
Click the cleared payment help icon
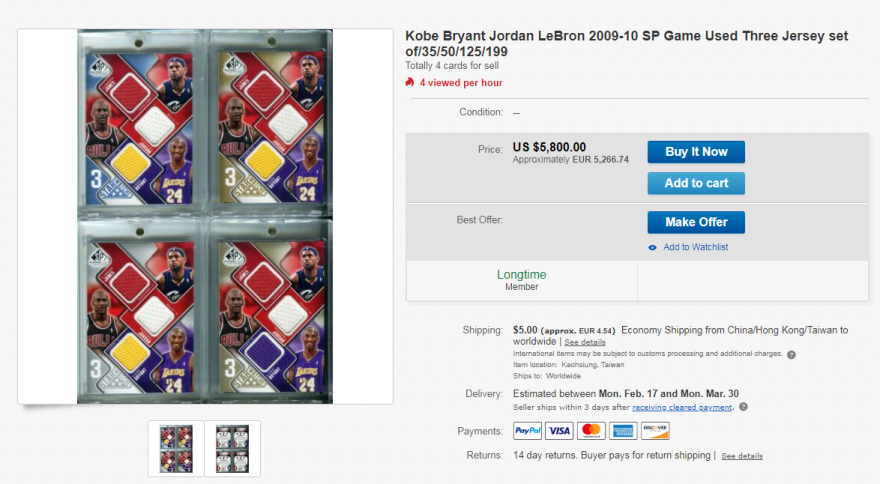pos(743,407)
